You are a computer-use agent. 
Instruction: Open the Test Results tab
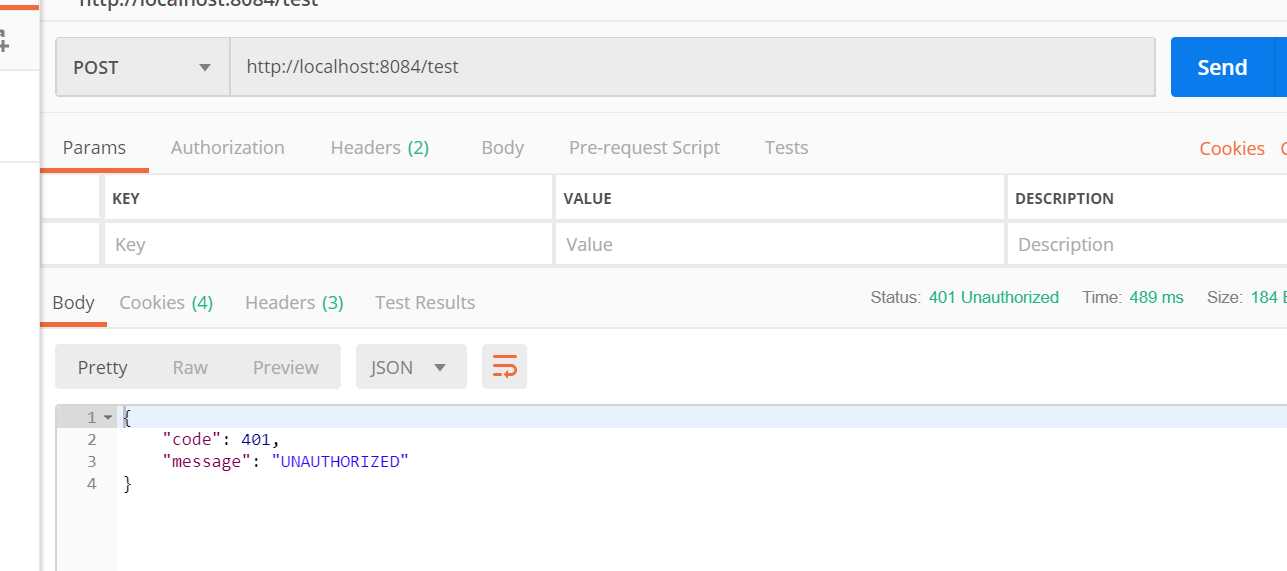pyautogui.click(x=425, y=302)
